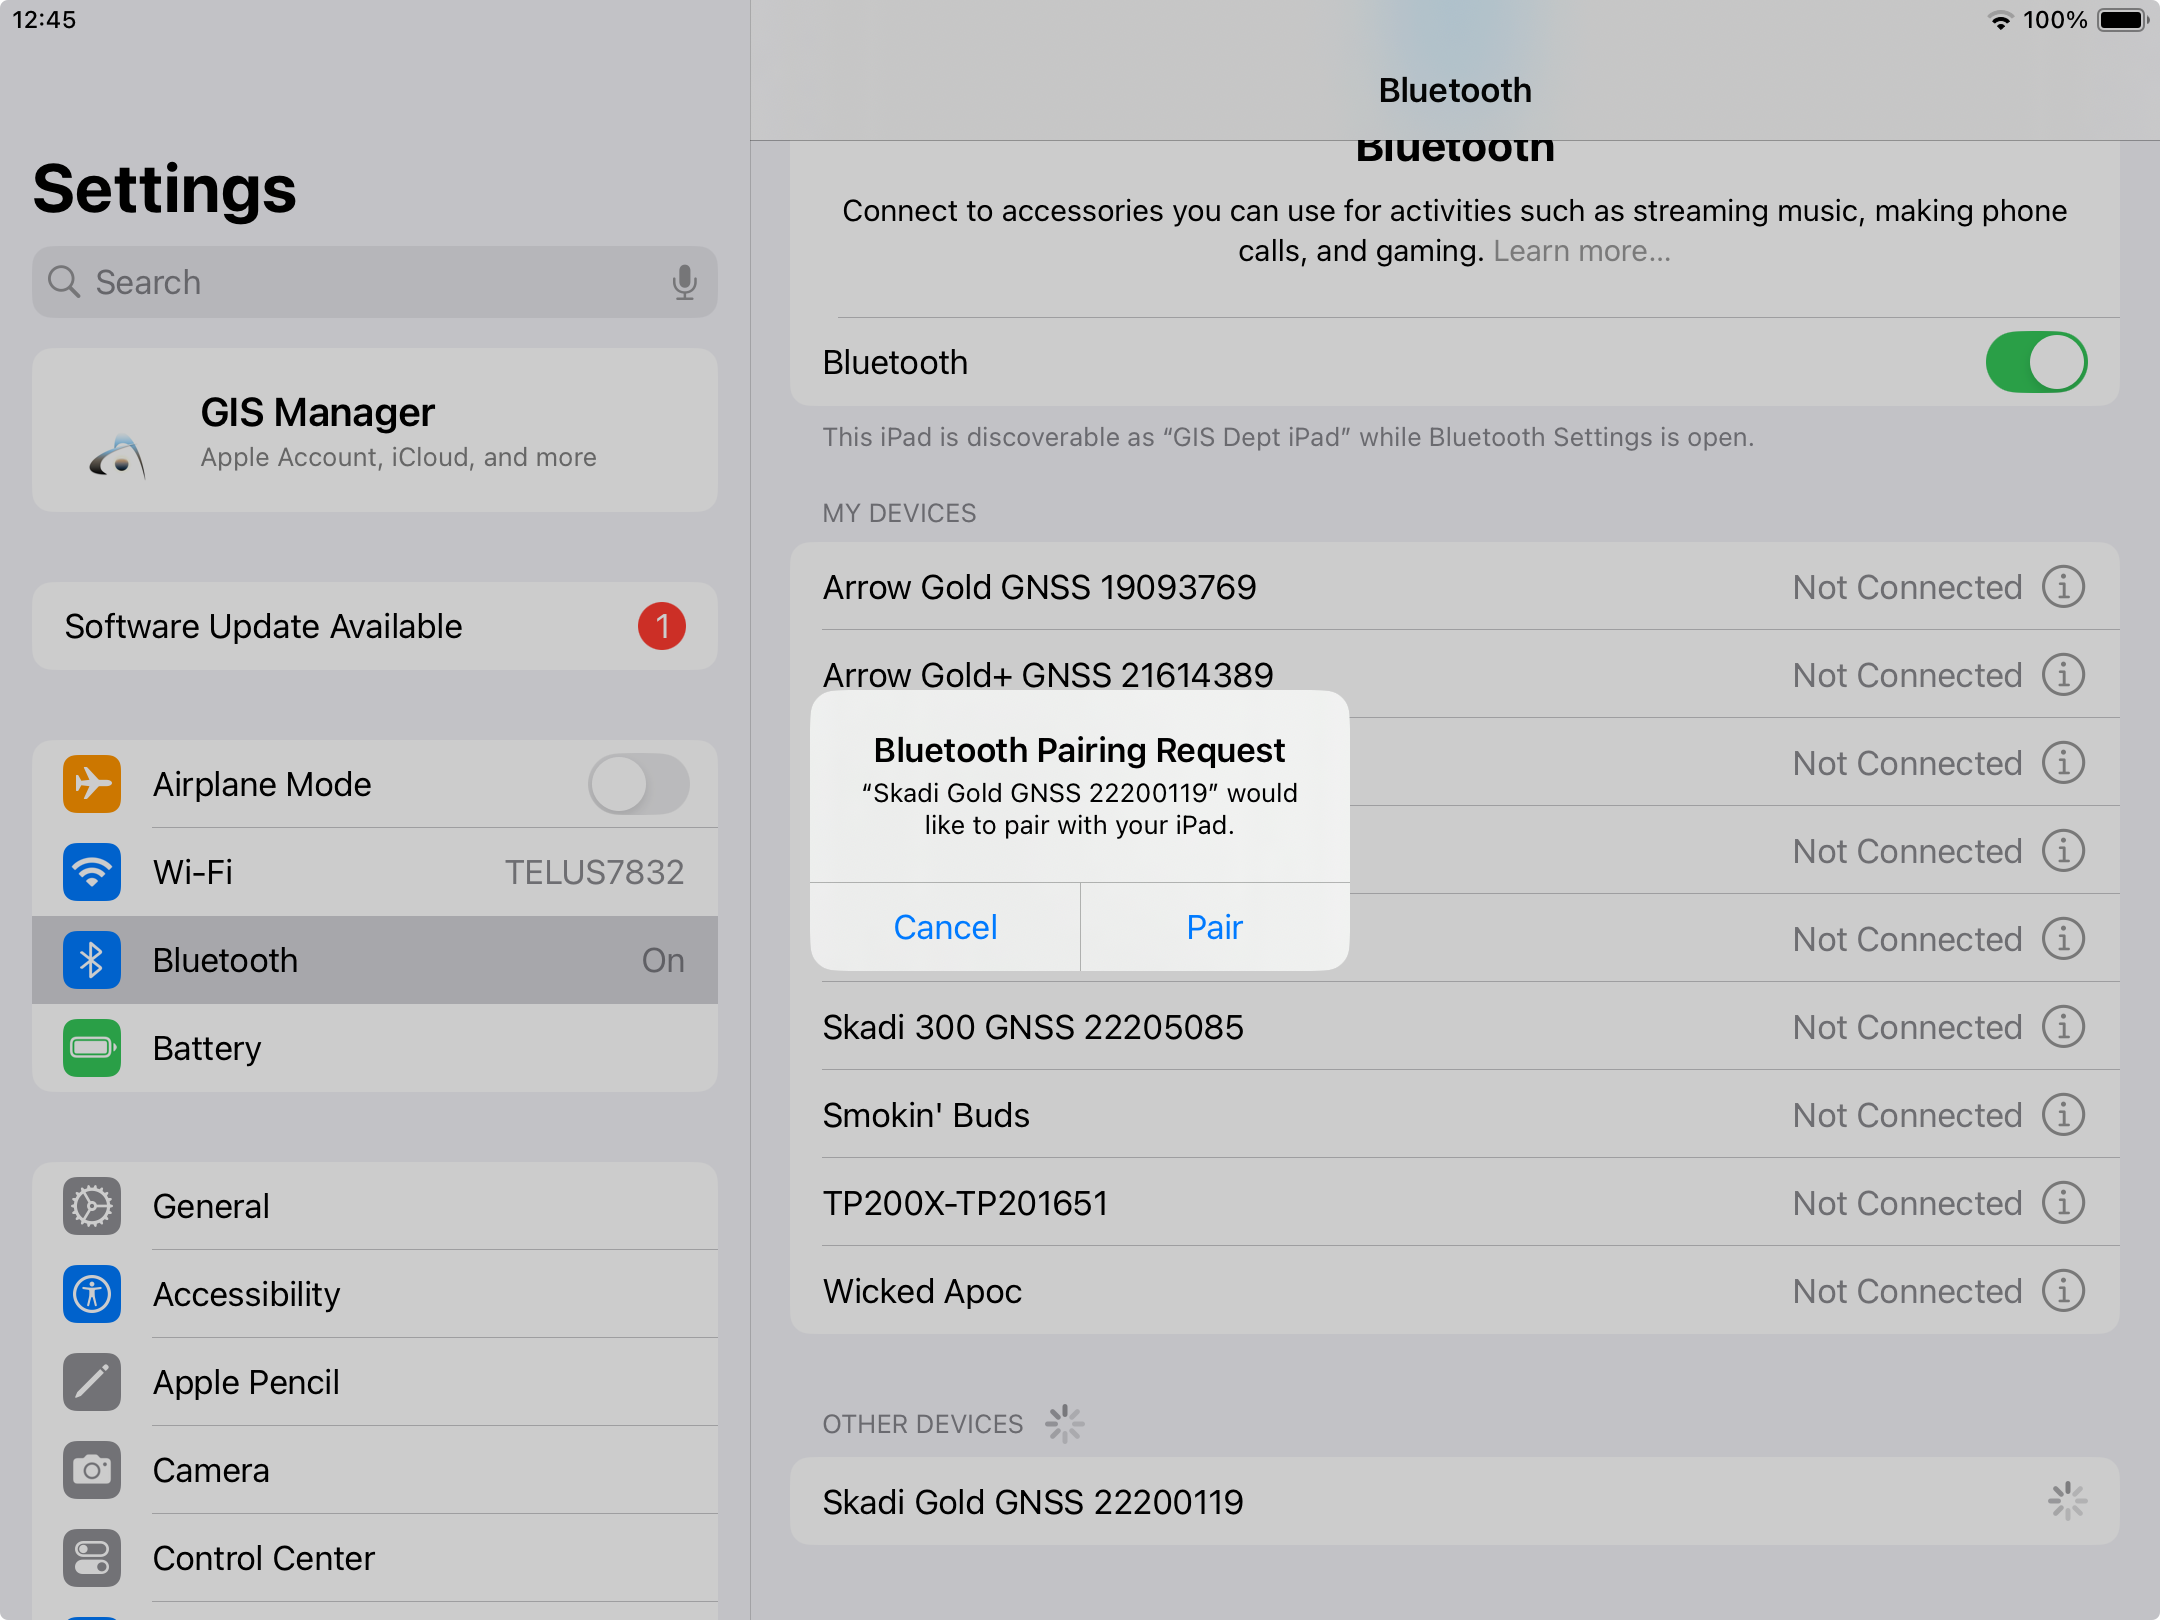Tap the Wi-Fi icon in sidebar
The width and height of the screenshot is (2160, 1620).
click(92, 872)
